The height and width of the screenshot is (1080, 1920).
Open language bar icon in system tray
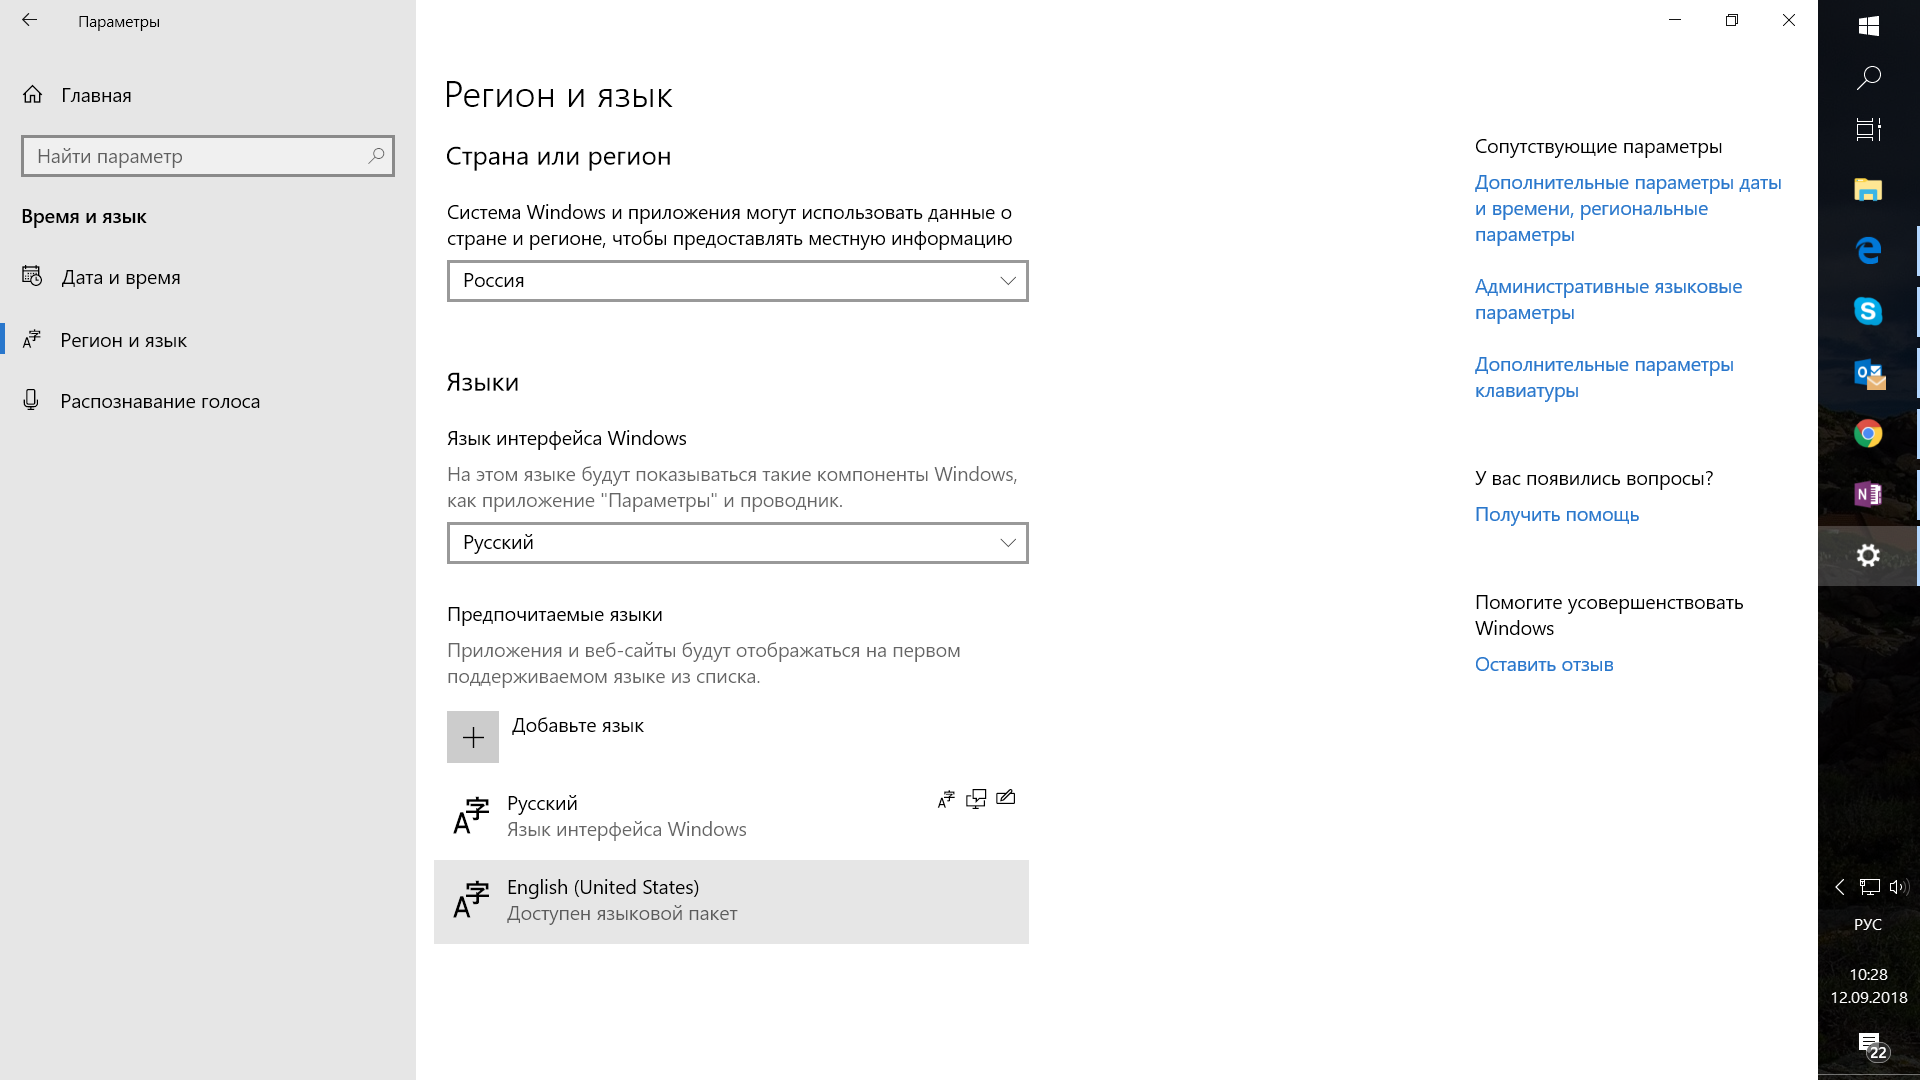1870,923
